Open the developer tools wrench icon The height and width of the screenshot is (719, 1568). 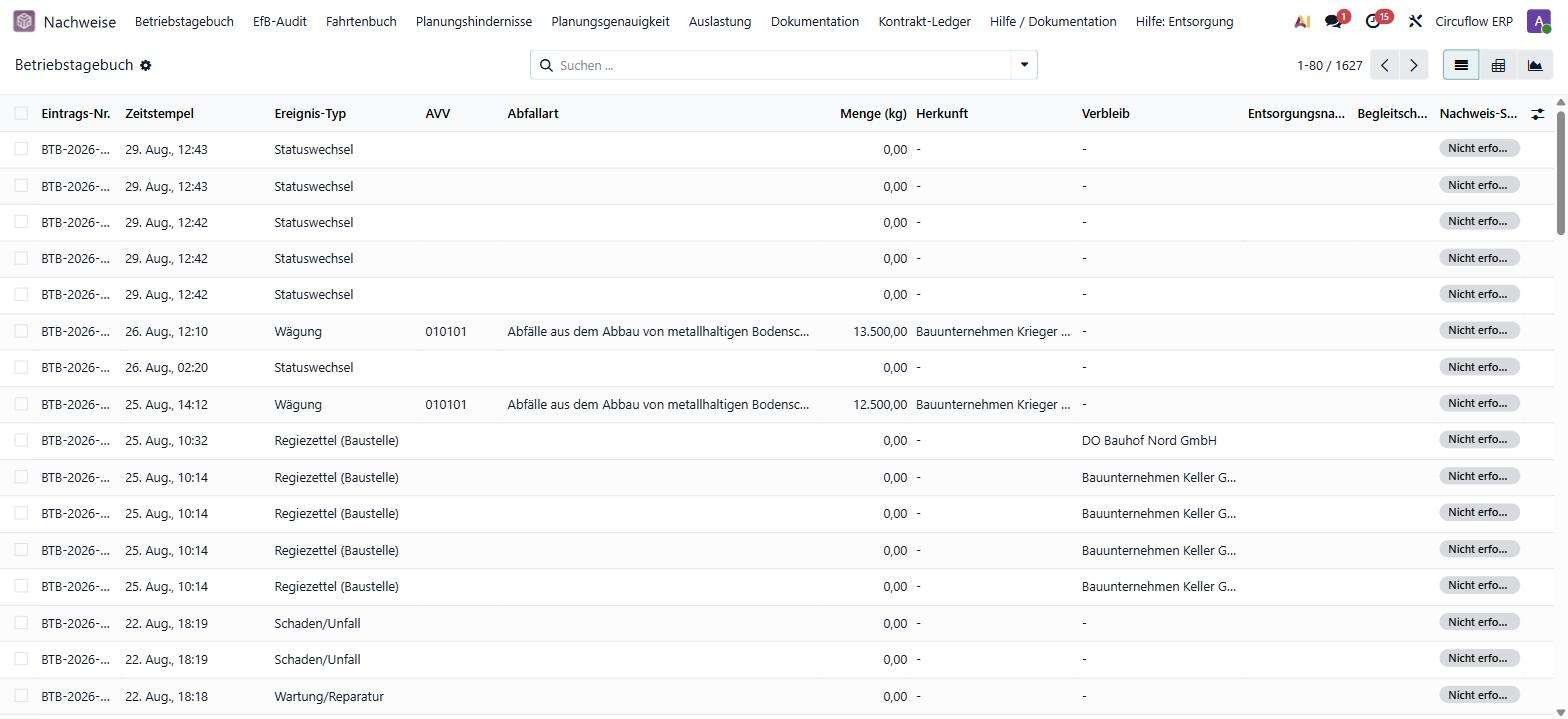click(1415, 21)
